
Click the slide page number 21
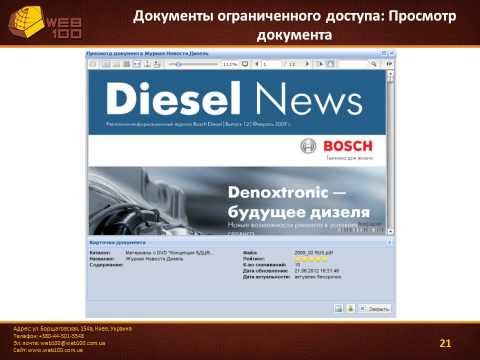(x=445, y=343)
